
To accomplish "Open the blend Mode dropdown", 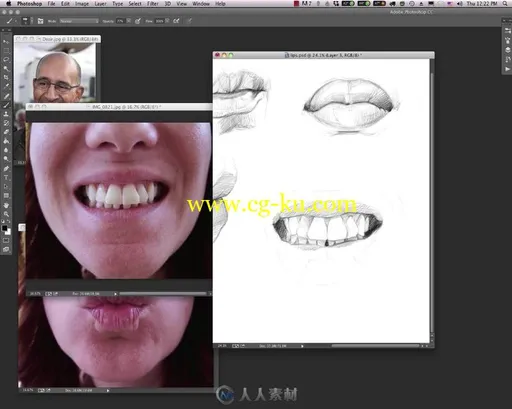I will pos(79,21).
